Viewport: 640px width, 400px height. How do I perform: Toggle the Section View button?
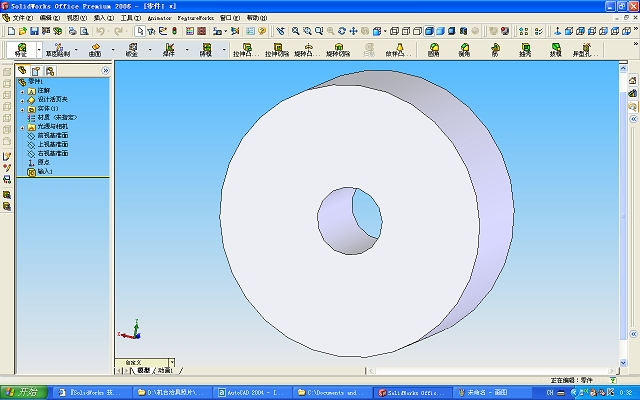tap(463, 31)
